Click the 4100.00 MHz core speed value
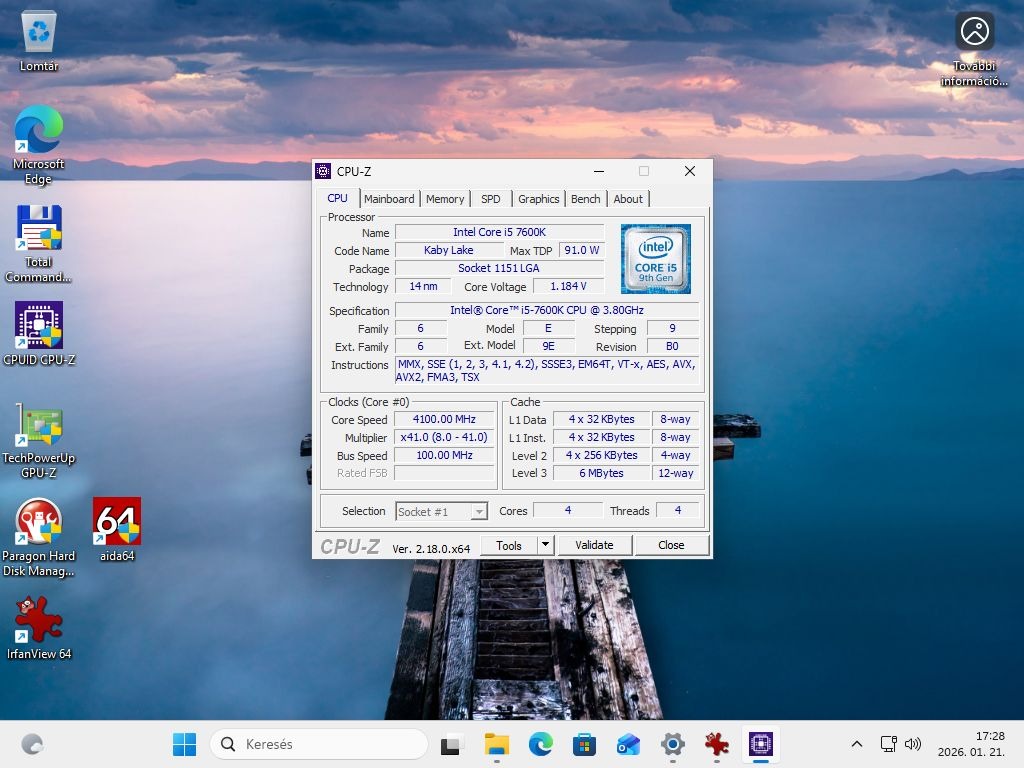 coord(444,419)
